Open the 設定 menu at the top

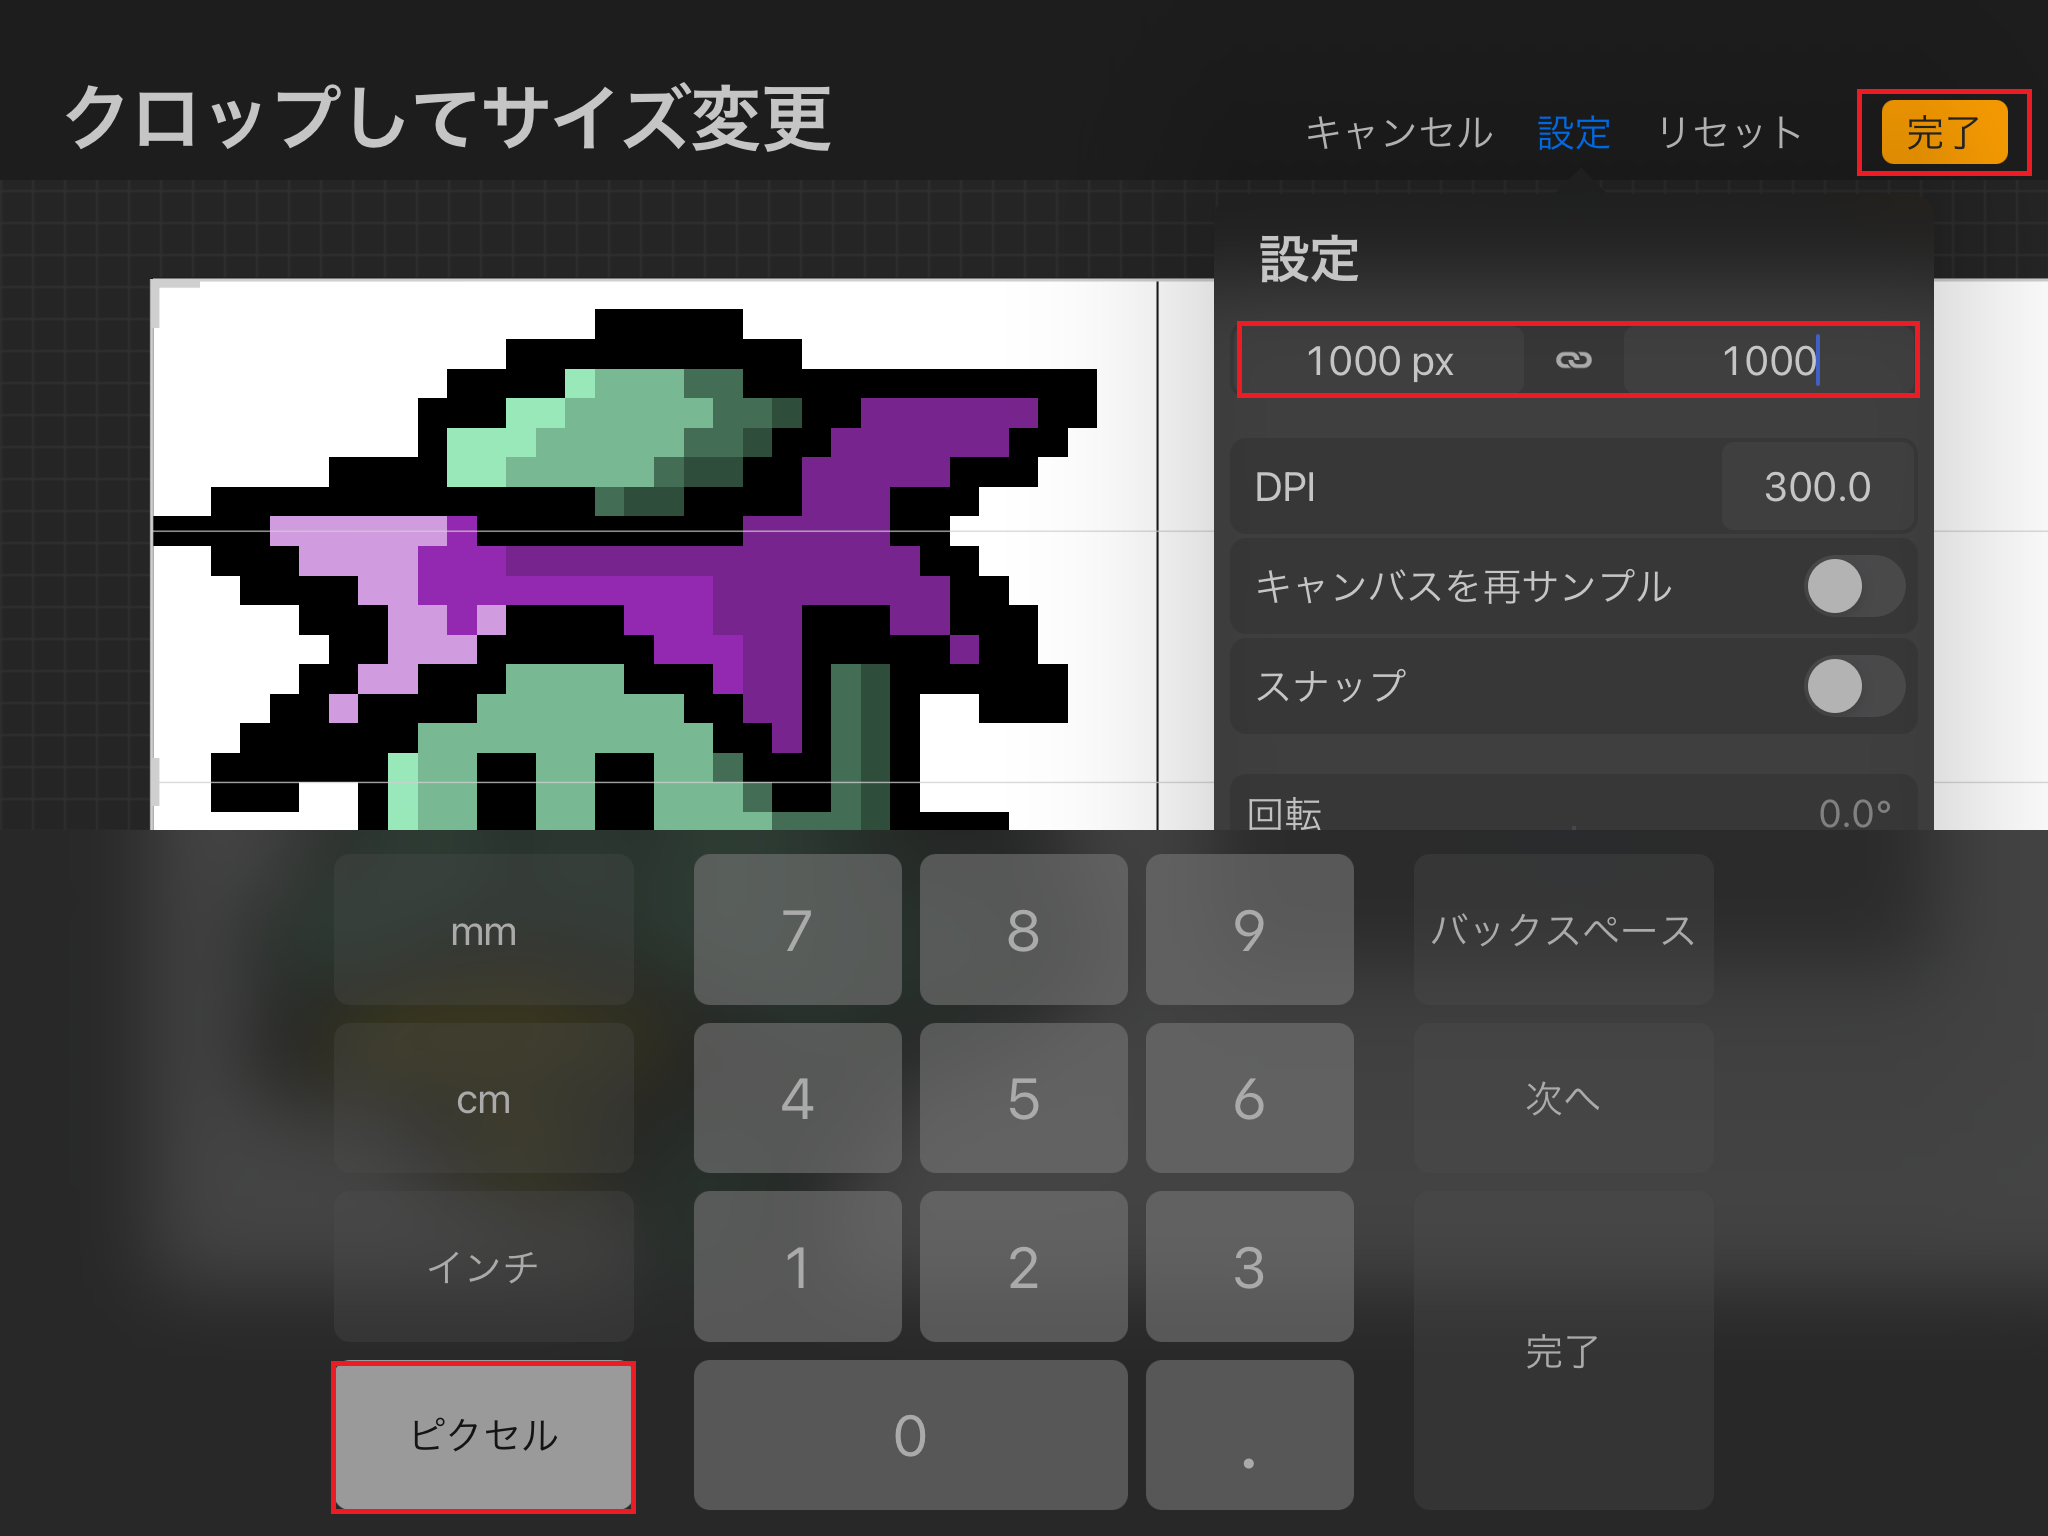coord(1572,130)
